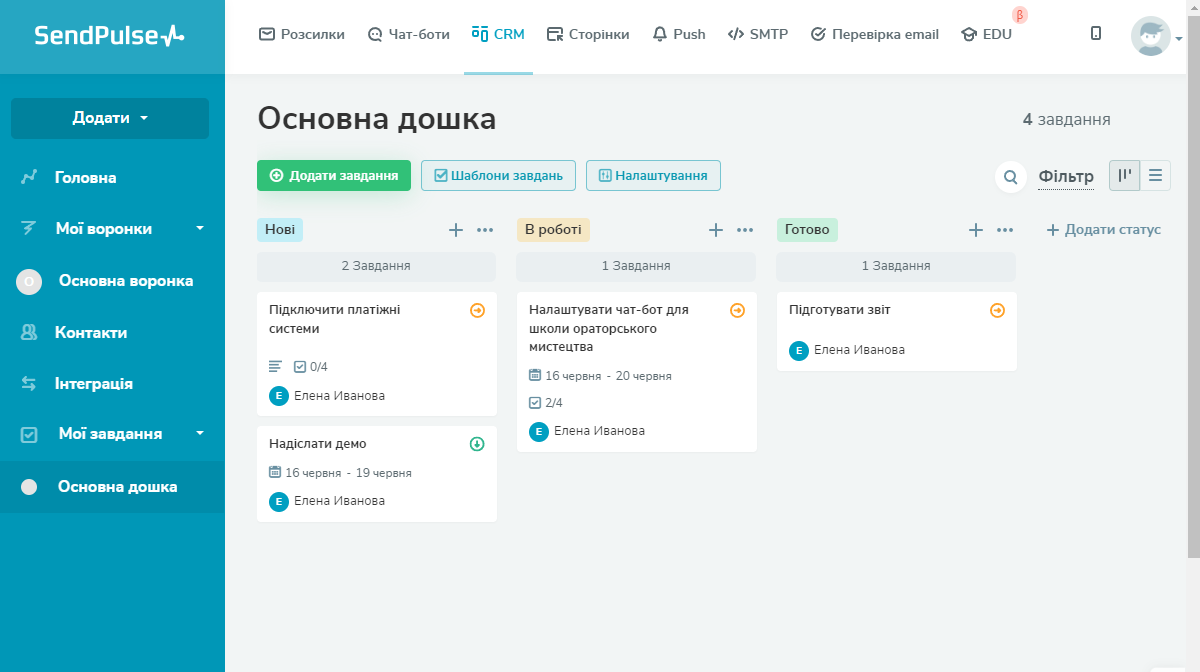Click priority icon on Налаштувати чат-бот card

pyautogui.click(x=737, y=311)
